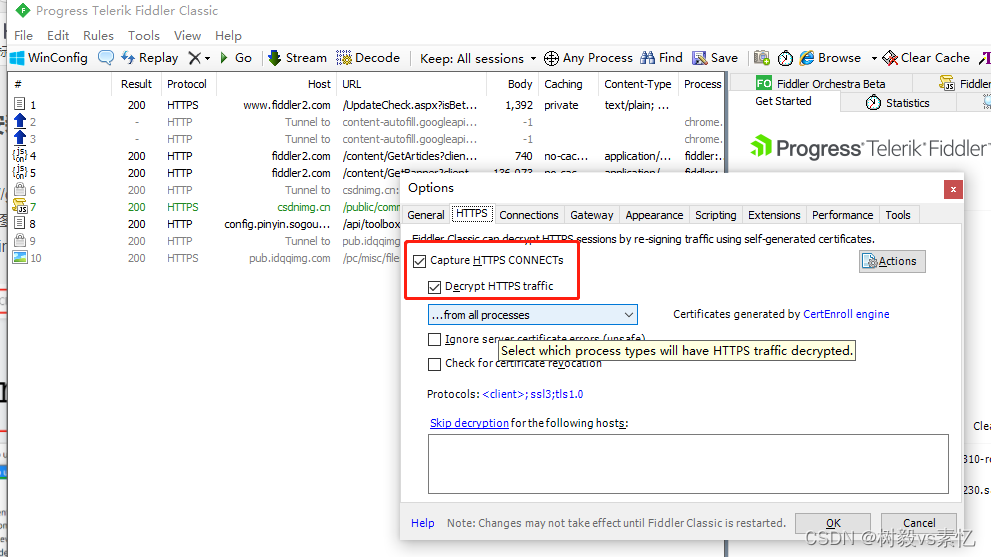Cancel the Options dialog

919,523
